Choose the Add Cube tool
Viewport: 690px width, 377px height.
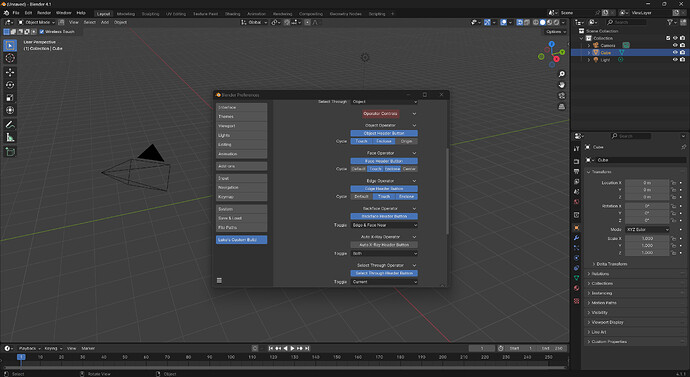pyautogui.click(x=10, y=152)
